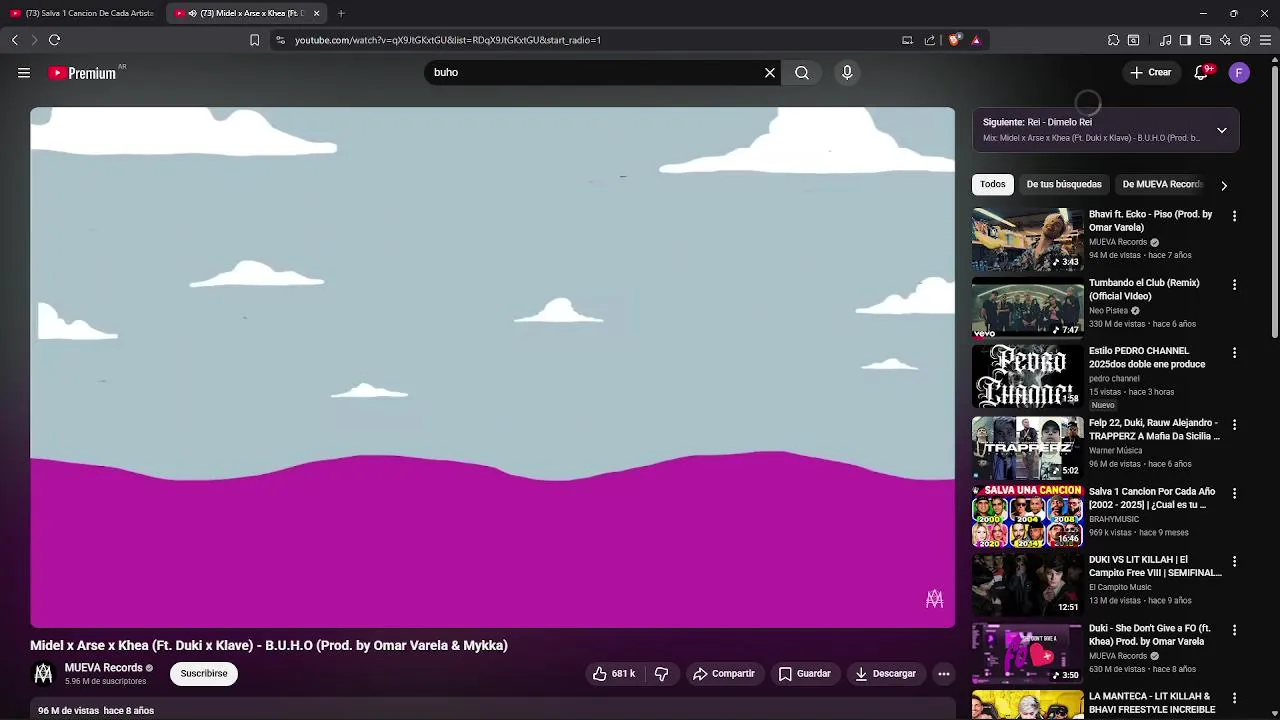Toggle the browser sidebar panel

click(1185, 40)
